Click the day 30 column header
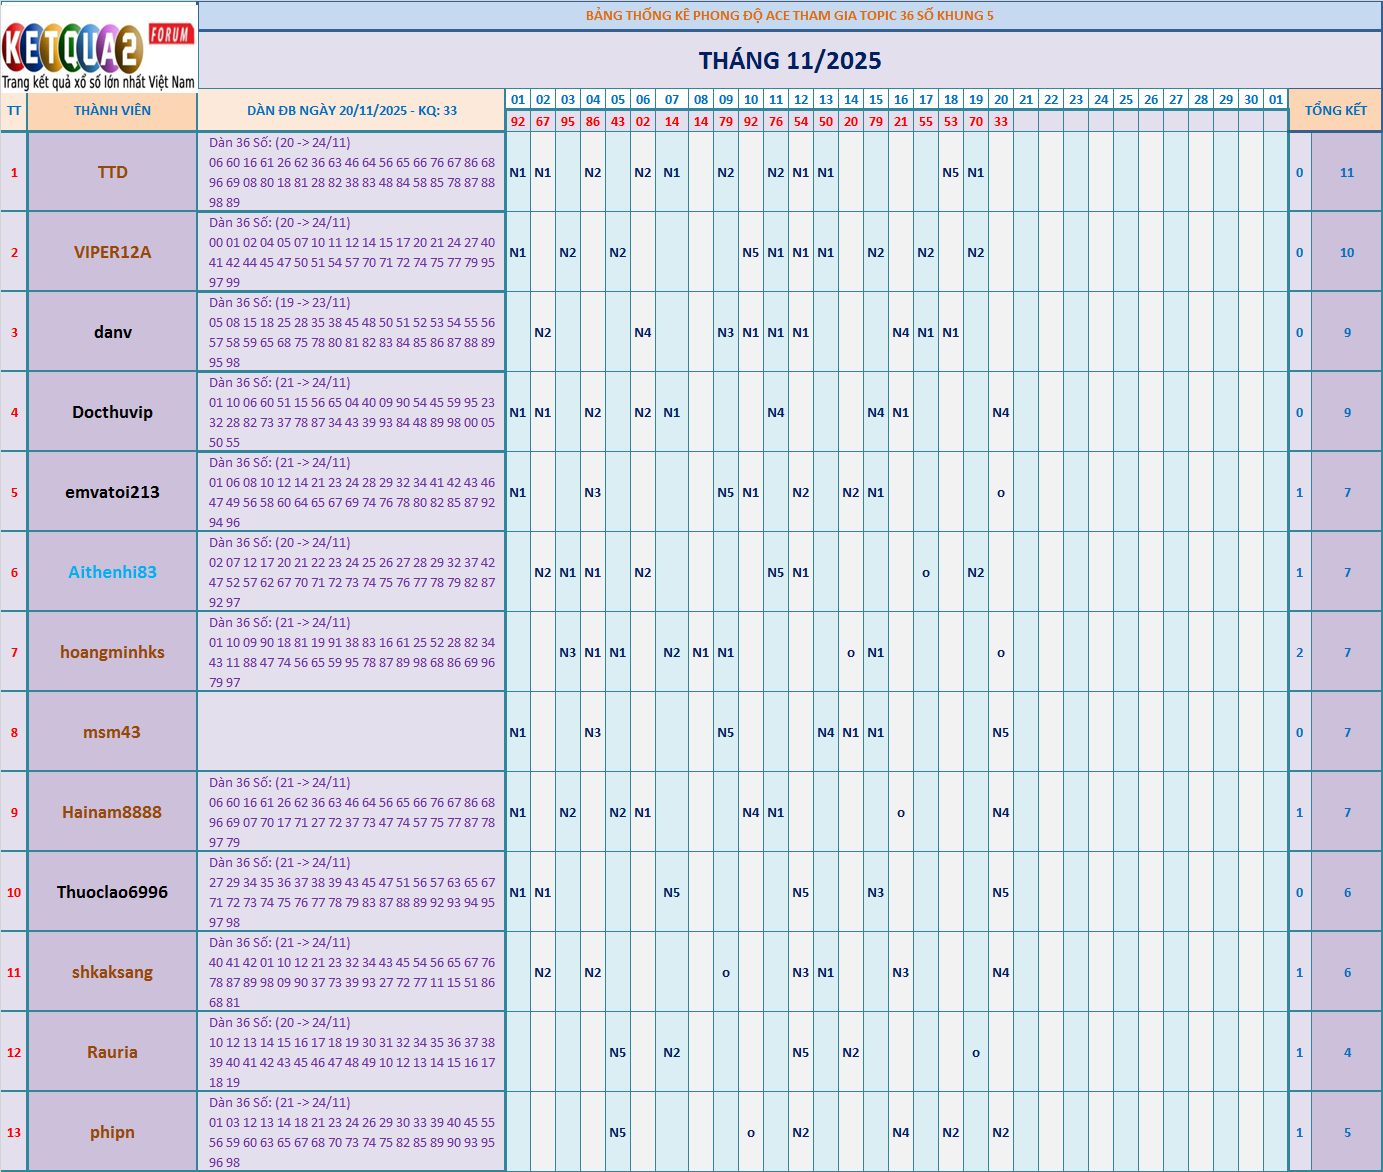 tap(1250, 99)
